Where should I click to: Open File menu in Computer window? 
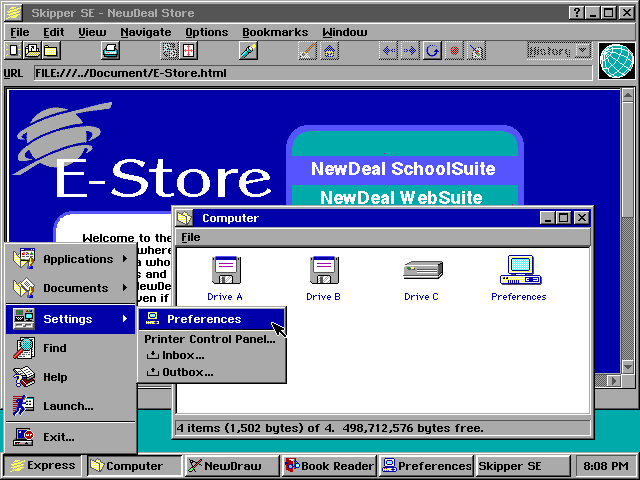pos(190,237)
